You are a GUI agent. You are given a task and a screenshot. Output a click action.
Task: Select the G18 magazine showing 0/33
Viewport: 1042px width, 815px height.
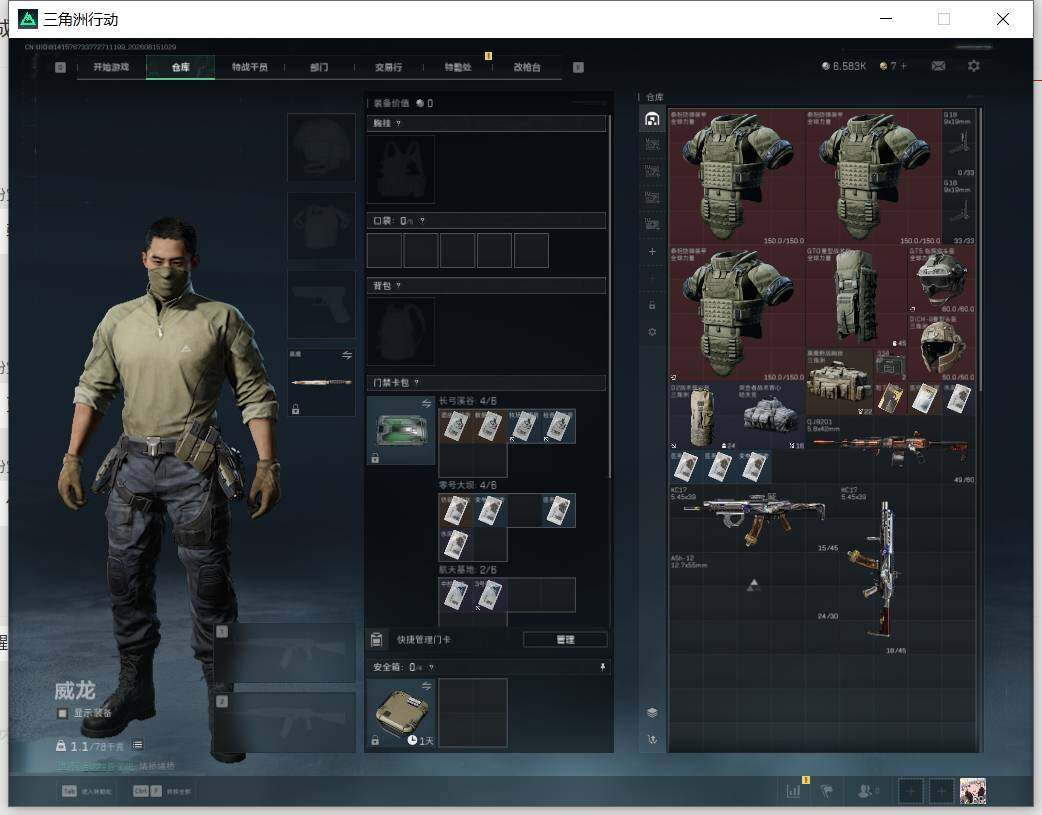[x=959, y=143]
